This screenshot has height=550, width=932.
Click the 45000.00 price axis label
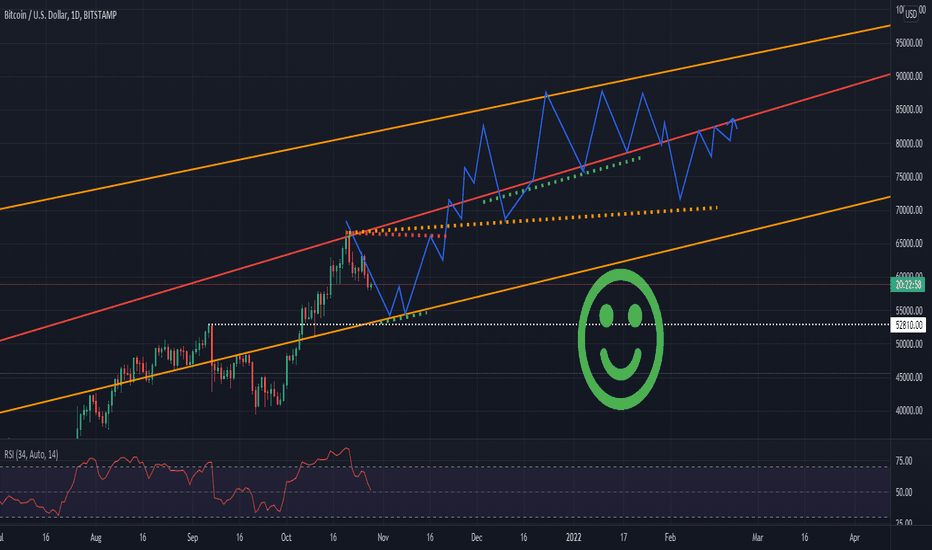(x=909, y=377)
